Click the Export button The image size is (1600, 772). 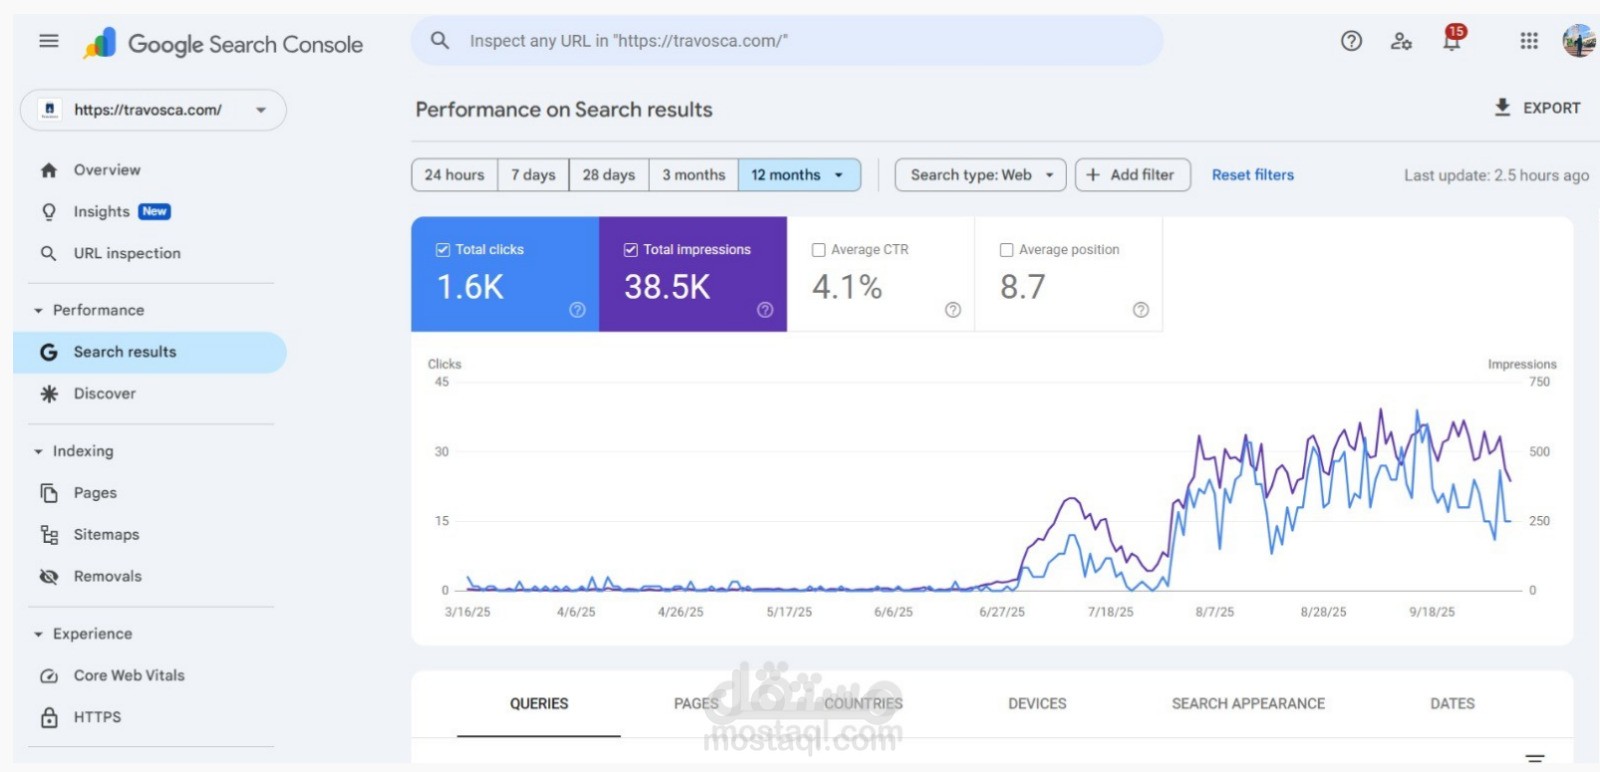pos(1537,108)
